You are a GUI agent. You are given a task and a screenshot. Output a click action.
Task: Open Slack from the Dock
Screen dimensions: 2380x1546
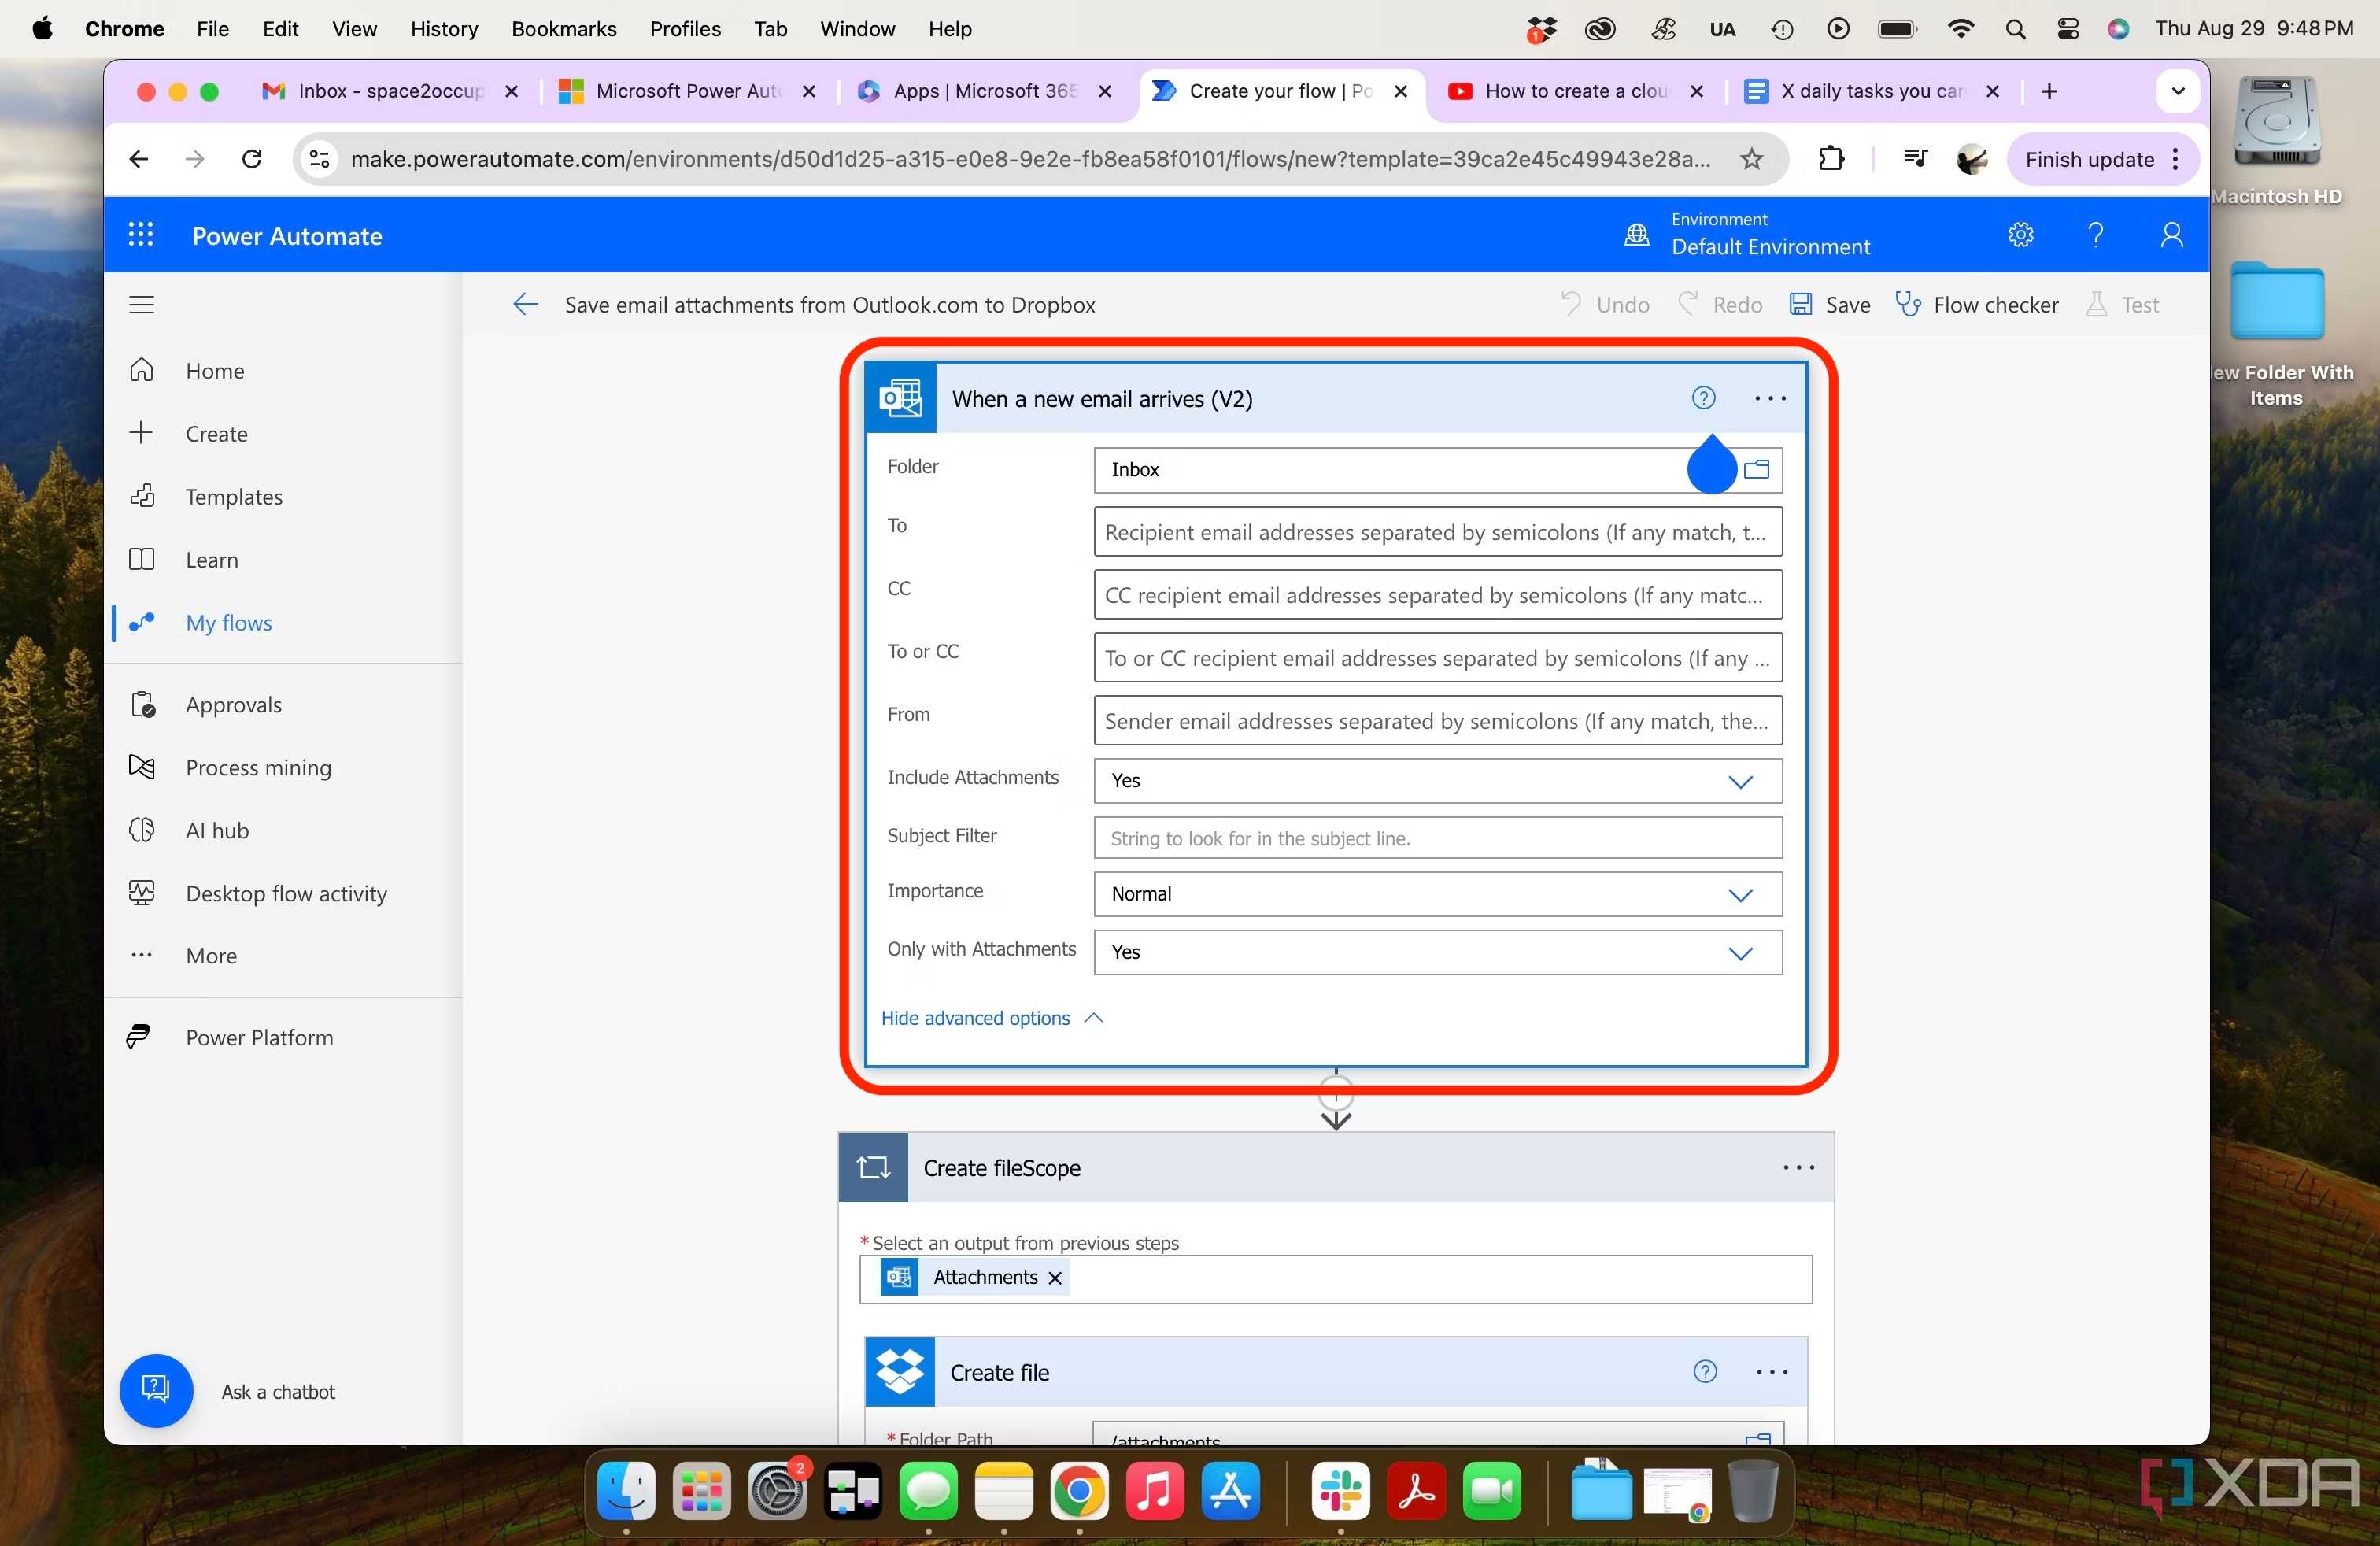point(1340,1491)
